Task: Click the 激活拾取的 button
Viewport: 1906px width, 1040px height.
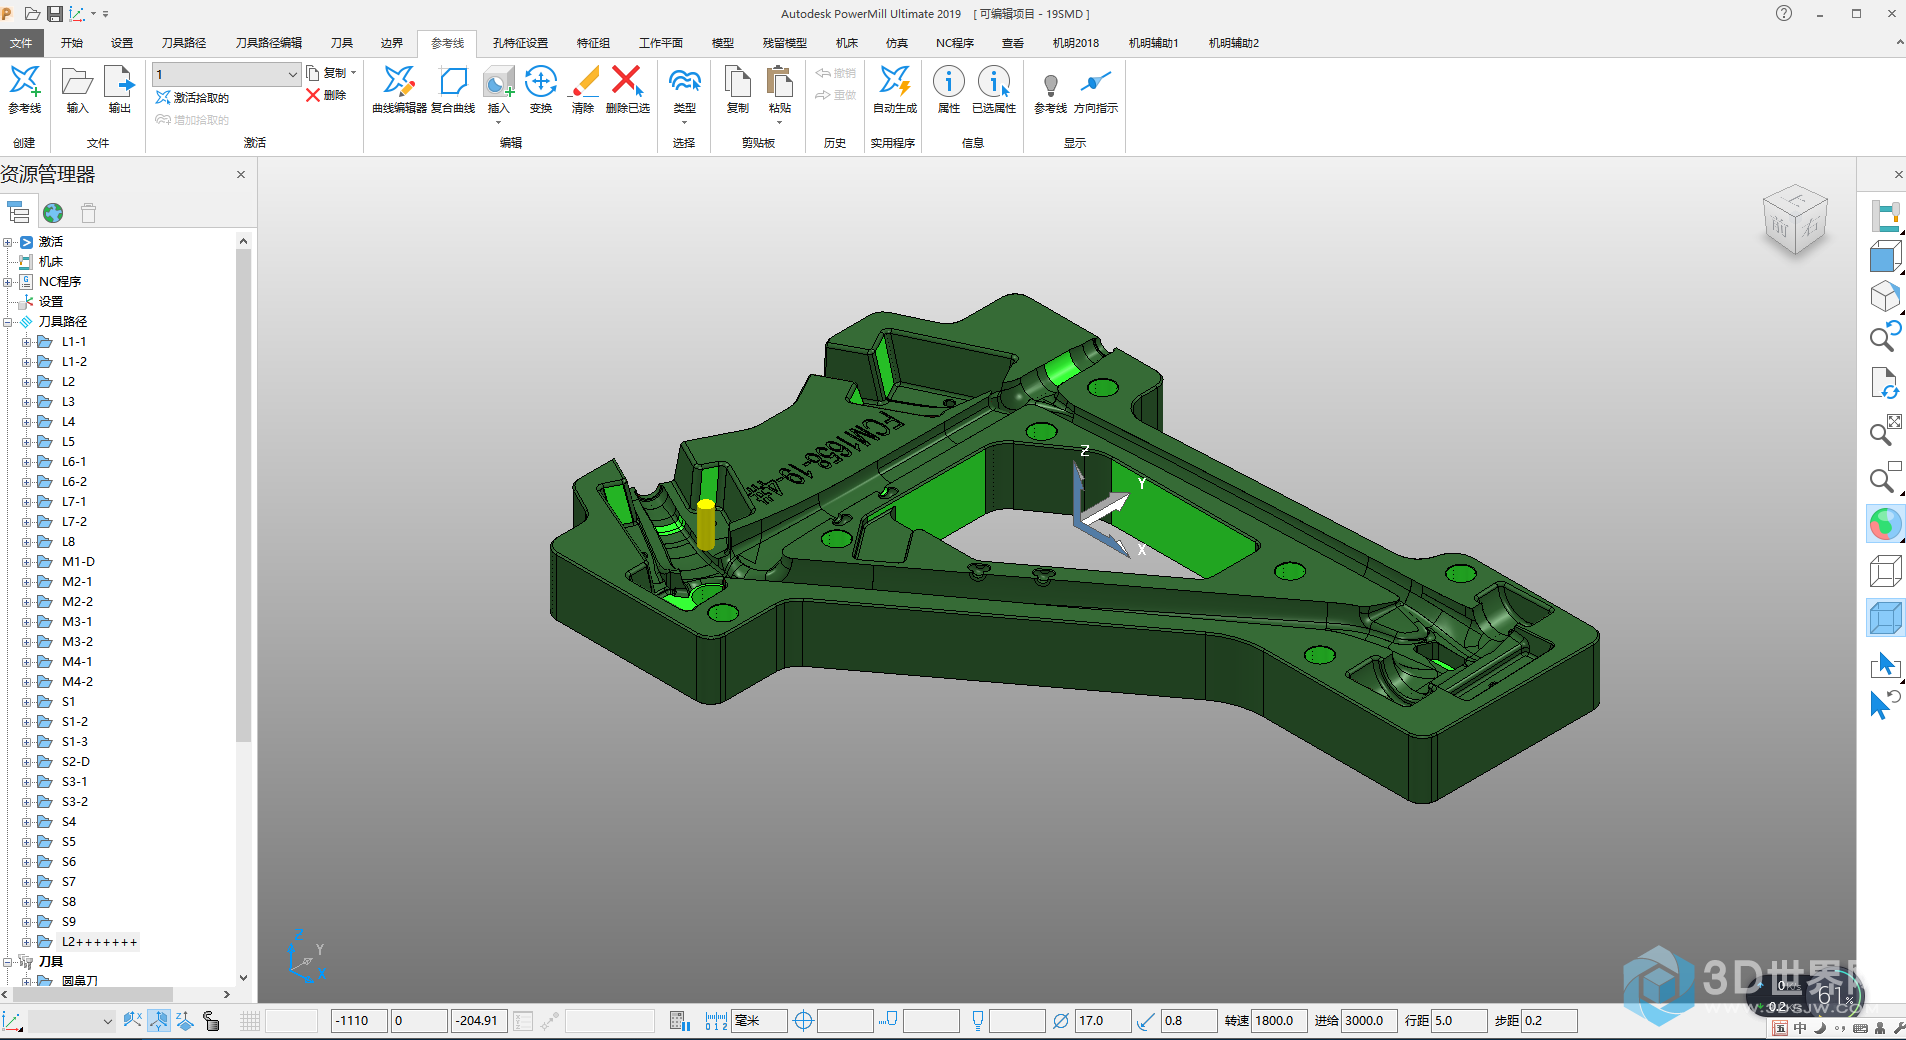Action: point(193,97)
